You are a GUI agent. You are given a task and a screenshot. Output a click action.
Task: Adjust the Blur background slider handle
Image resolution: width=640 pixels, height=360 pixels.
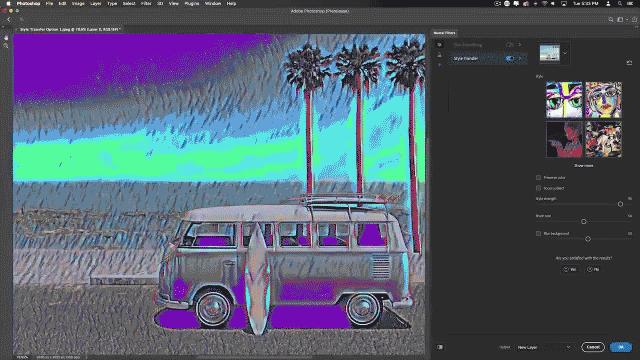pyautogui.click(x=588, y=239)
